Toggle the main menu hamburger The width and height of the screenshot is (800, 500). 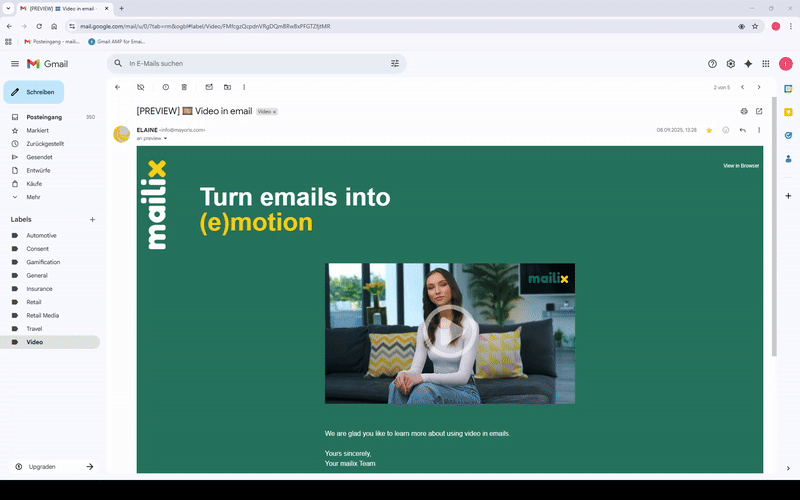[x=15, y=63]
